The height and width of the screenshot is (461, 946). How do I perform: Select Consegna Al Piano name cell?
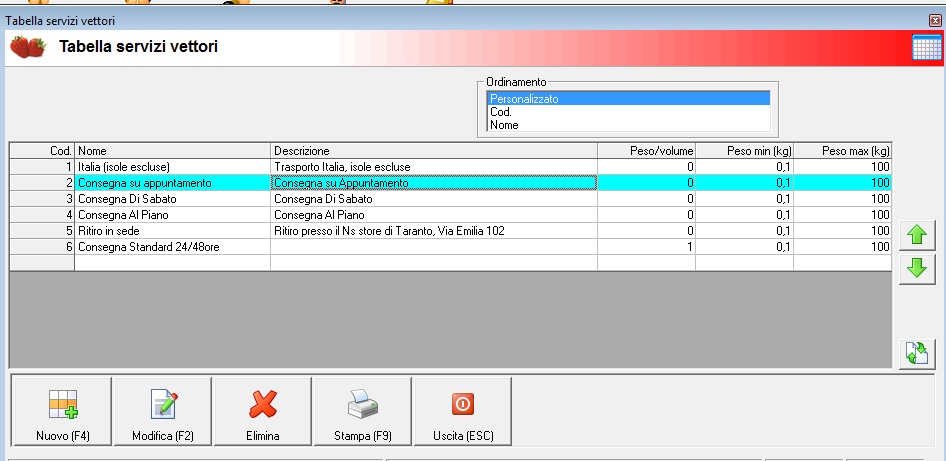tap(173, 215)
